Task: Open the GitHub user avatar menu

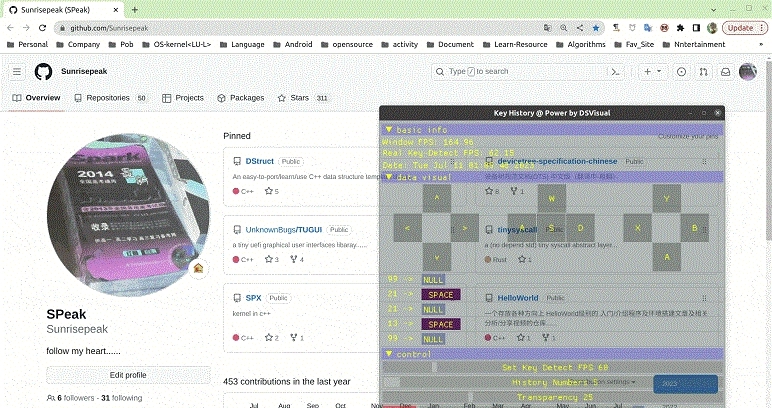Action: [748, 72]
